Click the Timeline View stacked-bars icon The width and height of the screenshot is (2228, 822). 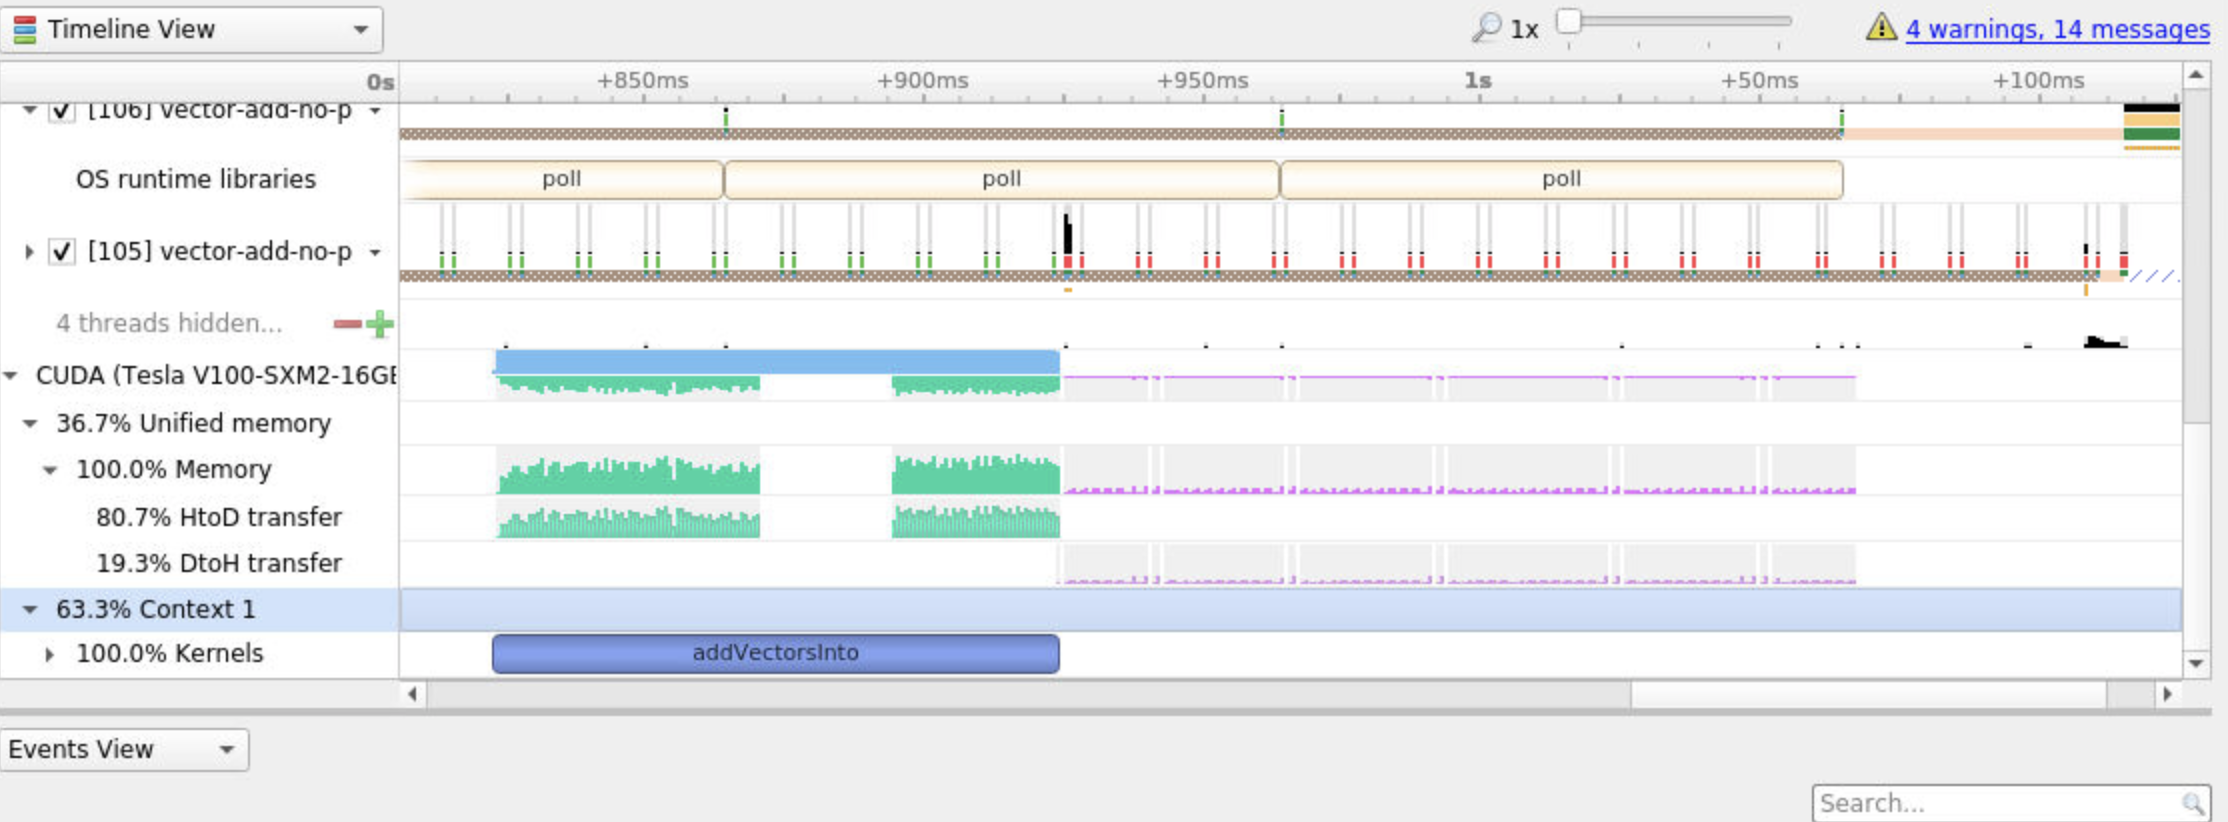25,29
